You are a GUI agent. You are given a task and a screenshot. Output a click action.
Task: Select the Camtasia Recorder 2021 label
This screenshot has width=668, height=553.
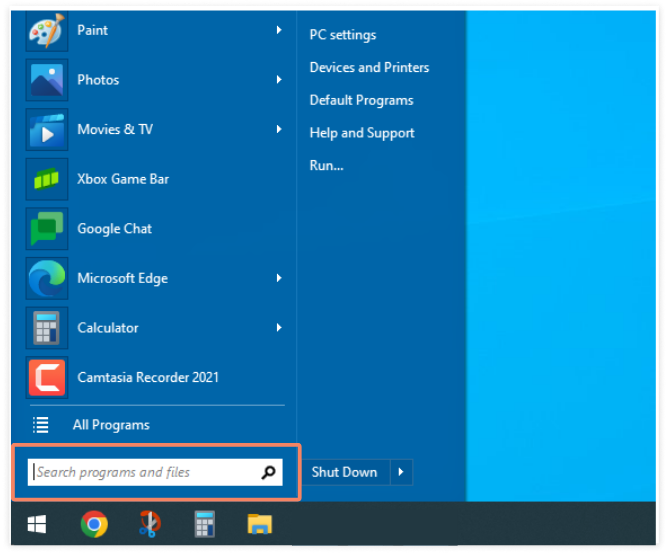click(x=148, y=377)
